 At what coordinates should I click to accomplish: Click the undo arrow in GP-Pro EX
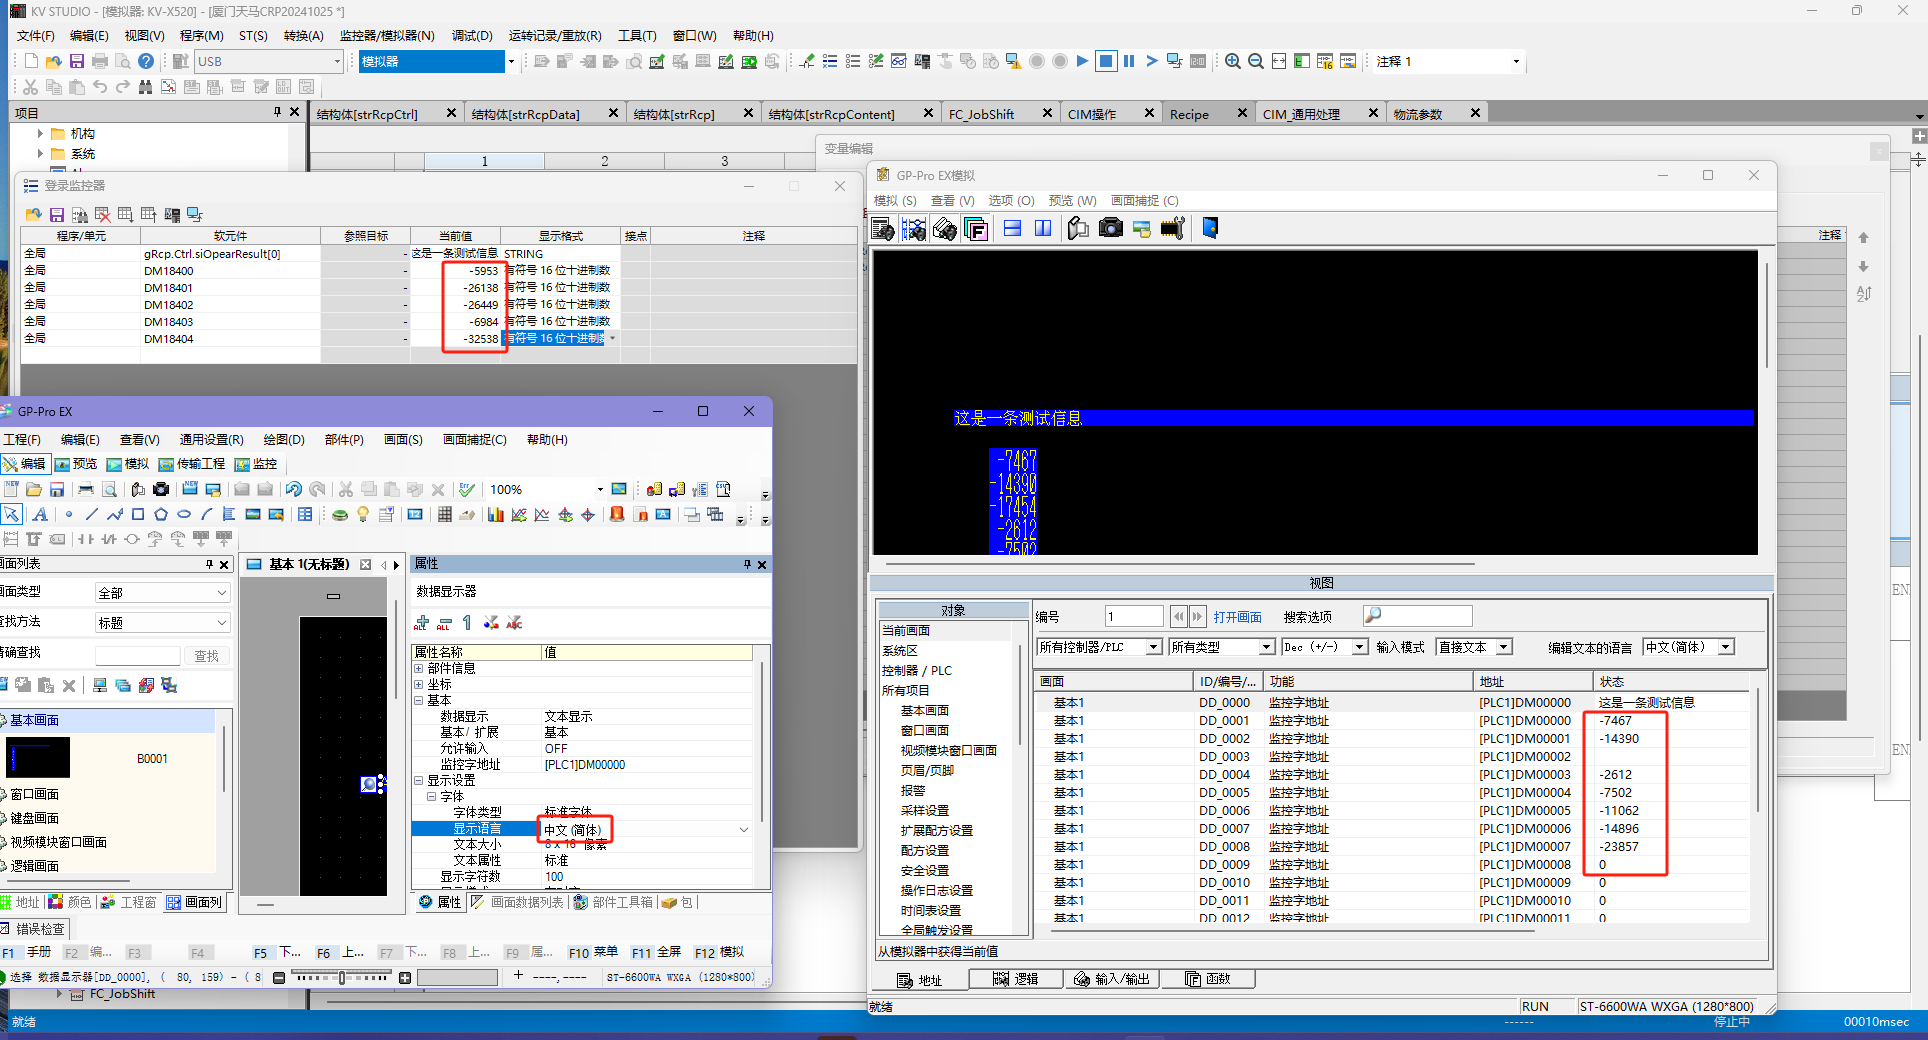(293, 489)
